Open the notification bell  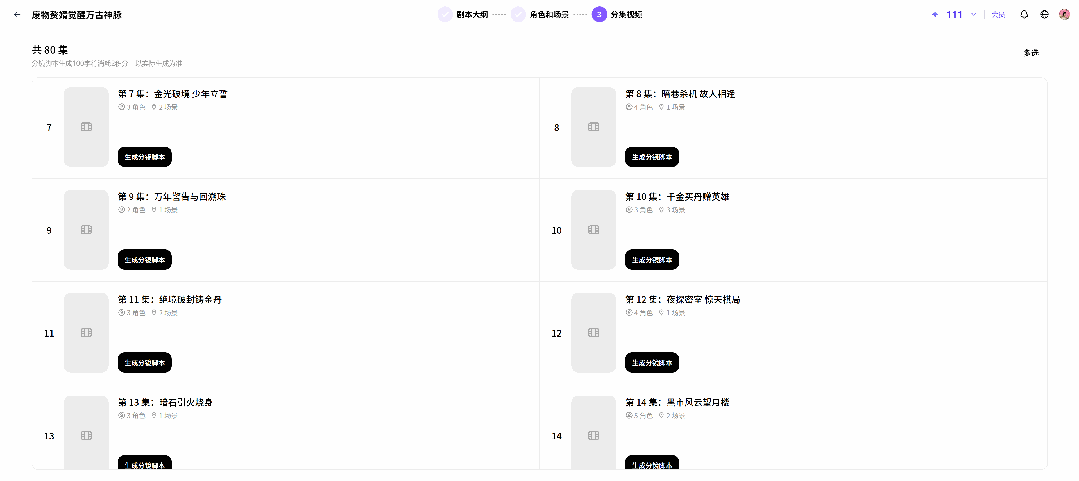(x=1024, y=14)
